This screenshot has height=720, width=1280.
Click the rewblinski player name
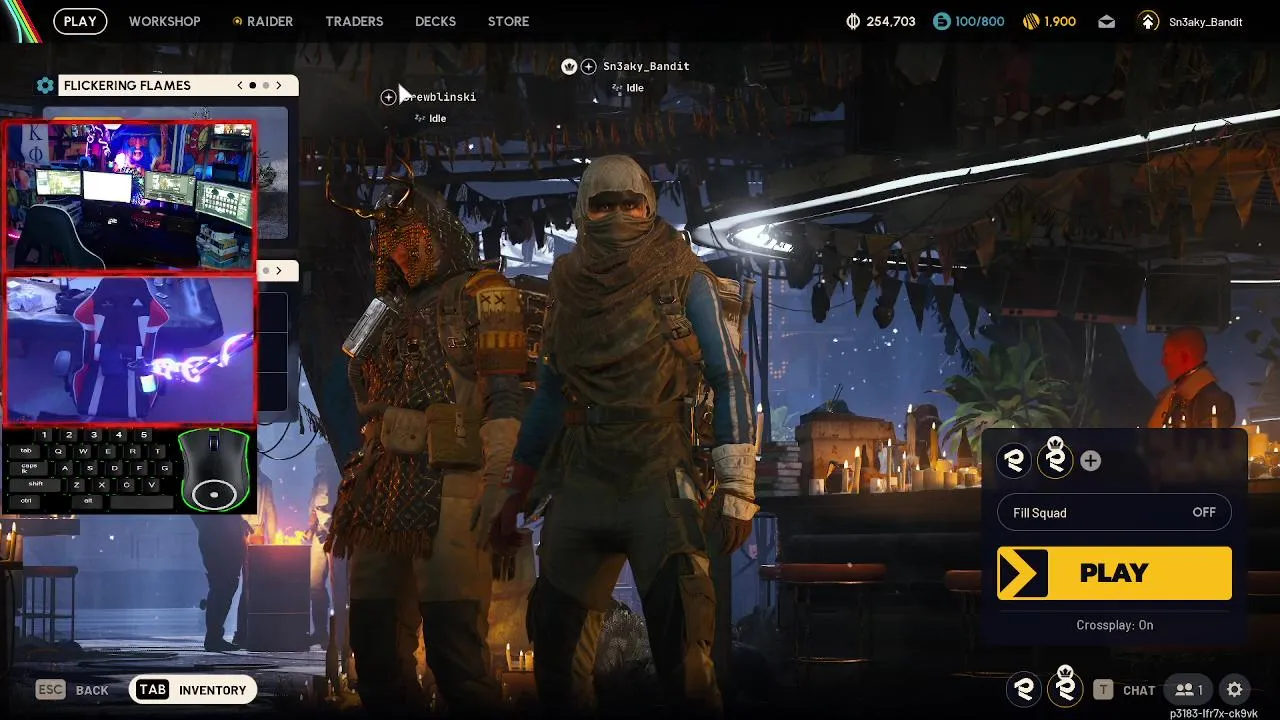pos(440,97)
